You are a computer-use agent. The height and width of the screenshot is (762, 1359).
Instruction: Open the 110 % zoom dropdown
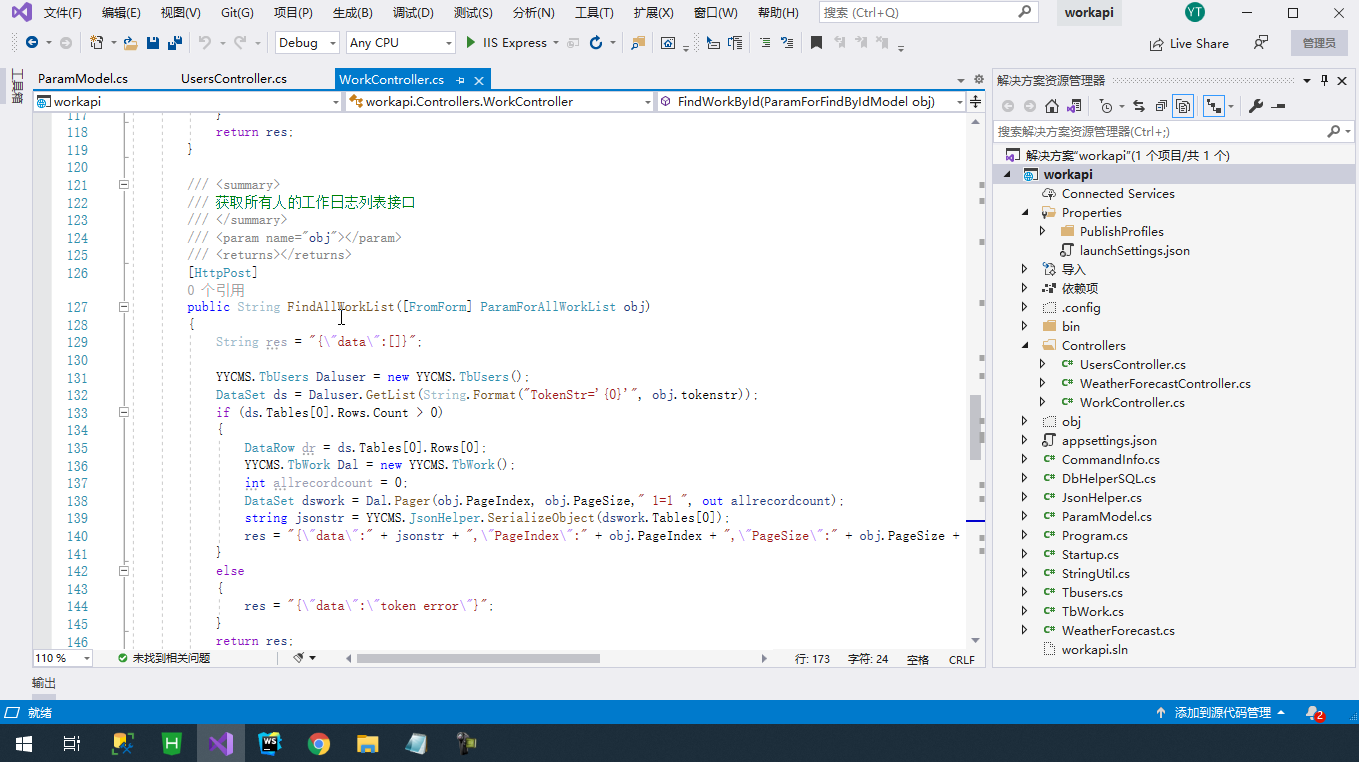coord(62,658)
